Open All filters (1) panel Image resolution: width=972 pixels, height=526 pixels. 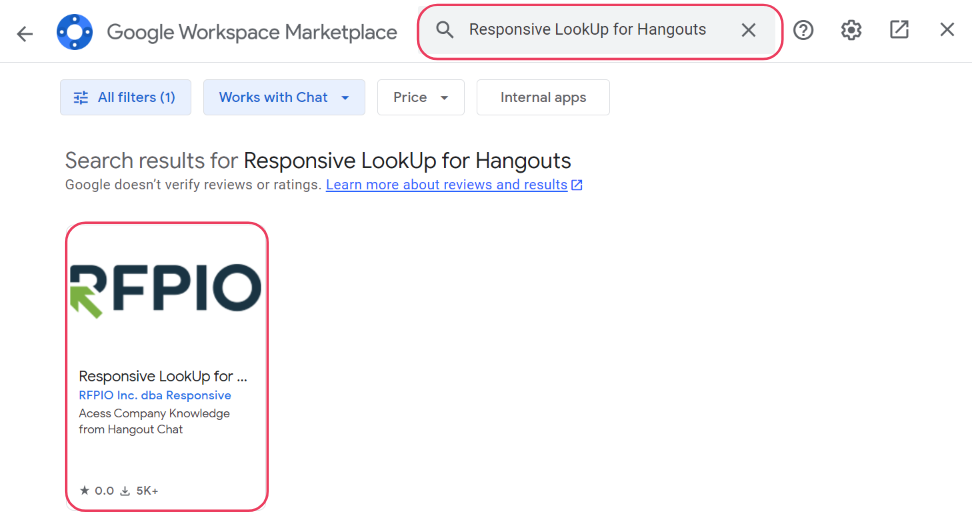[126, 97]
